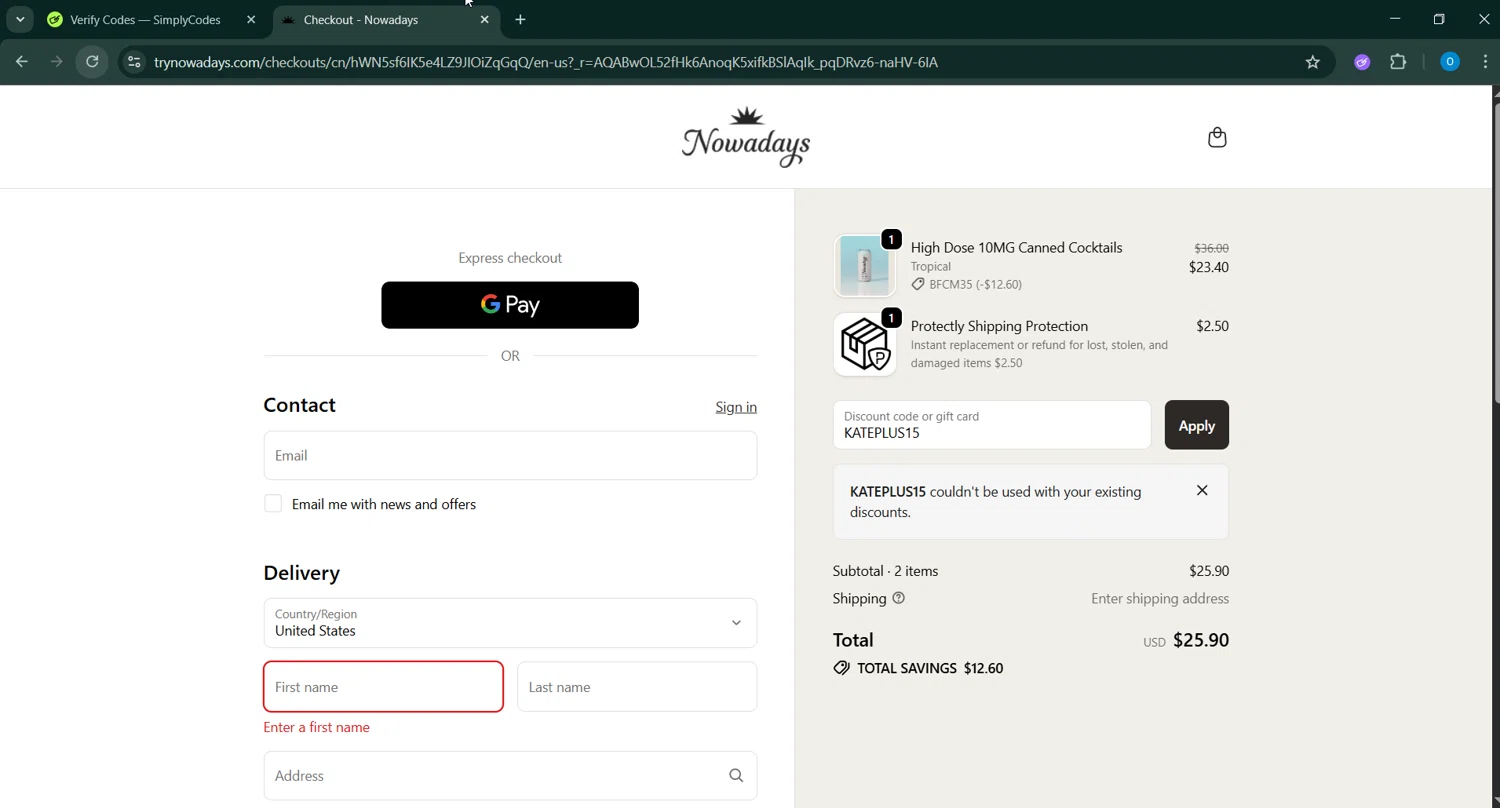Click the High Dose 10MG Canned Cocktails title
This screenshot has height=808, width=1500.
click(1016, 247)
